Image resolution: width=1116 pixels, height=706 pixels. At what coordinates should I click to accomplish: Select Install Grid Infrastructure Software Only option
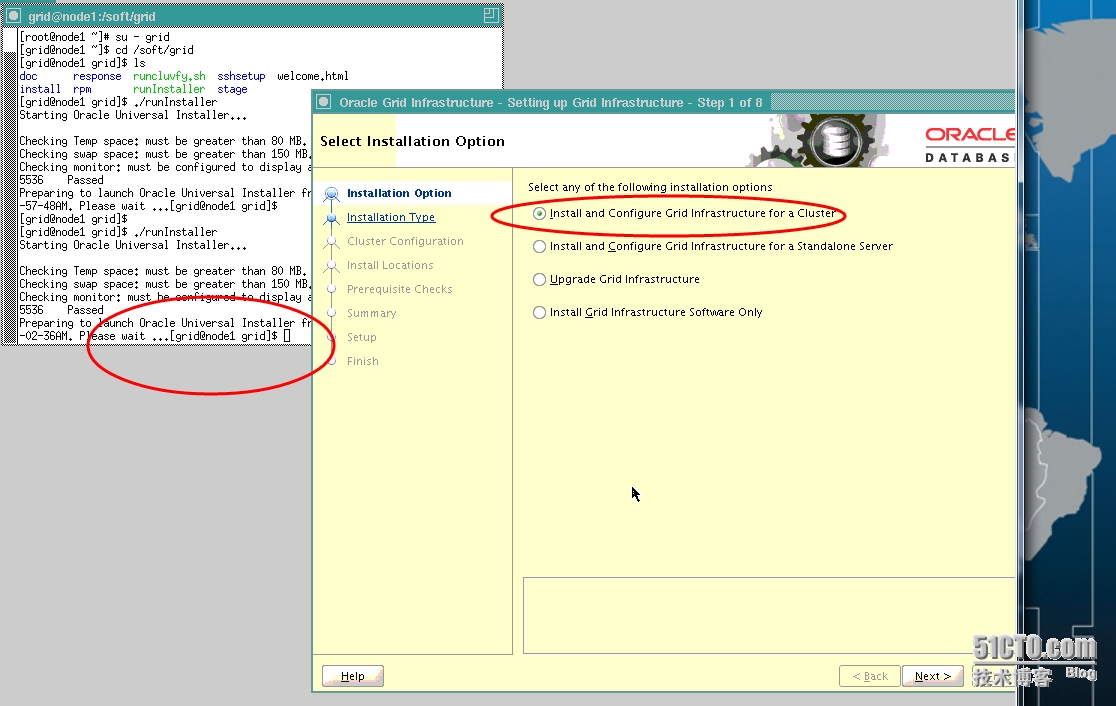539,312
